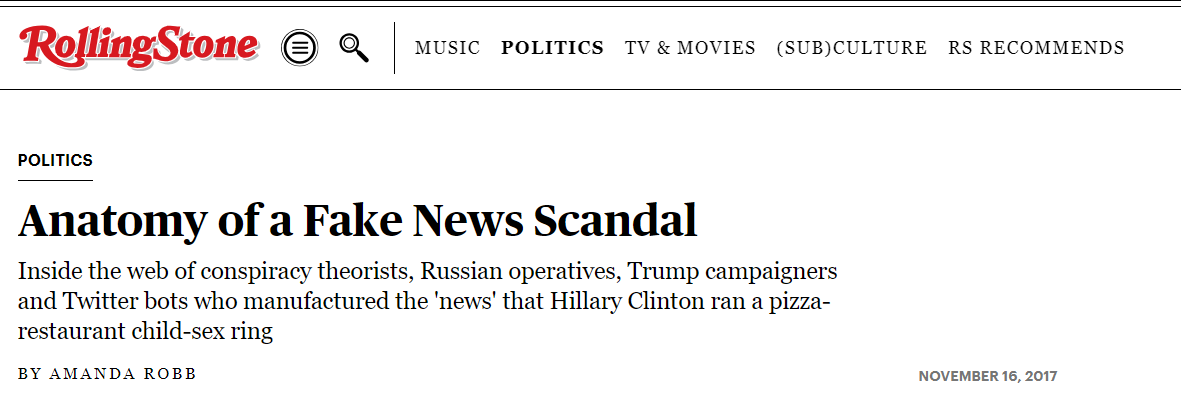Click the Rolling Stone logo
Viewport: 1181px width, 408px height.
point(139,46)
